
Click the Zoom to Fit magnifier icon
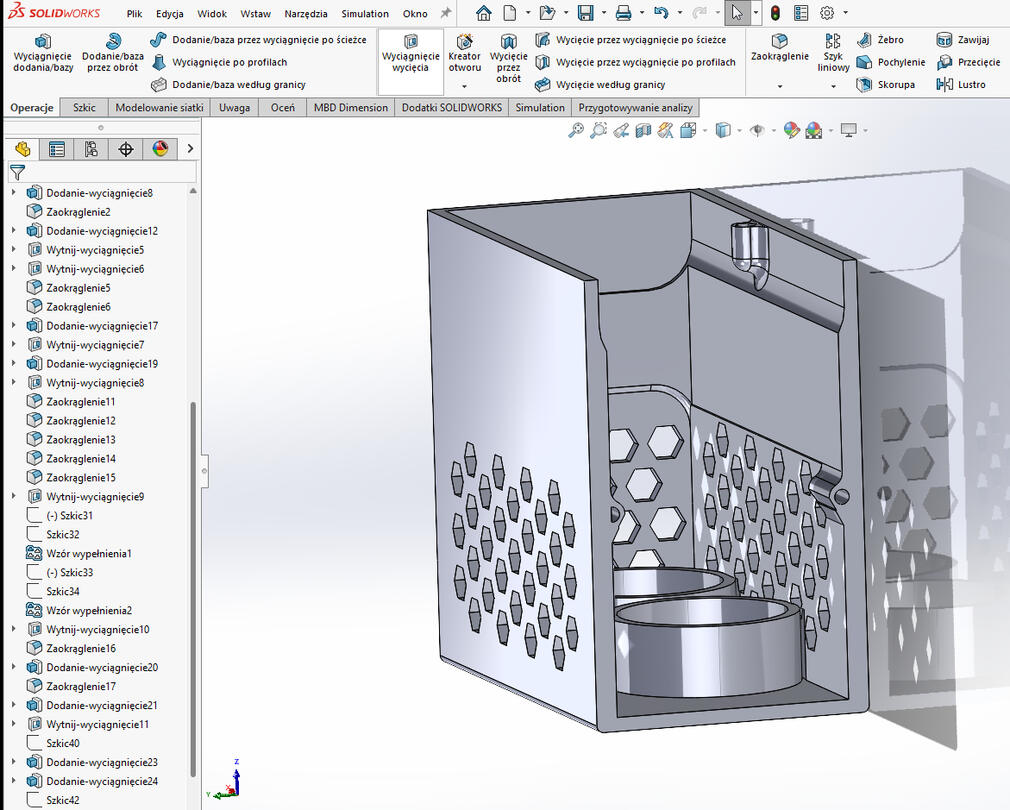pos(576,130)
